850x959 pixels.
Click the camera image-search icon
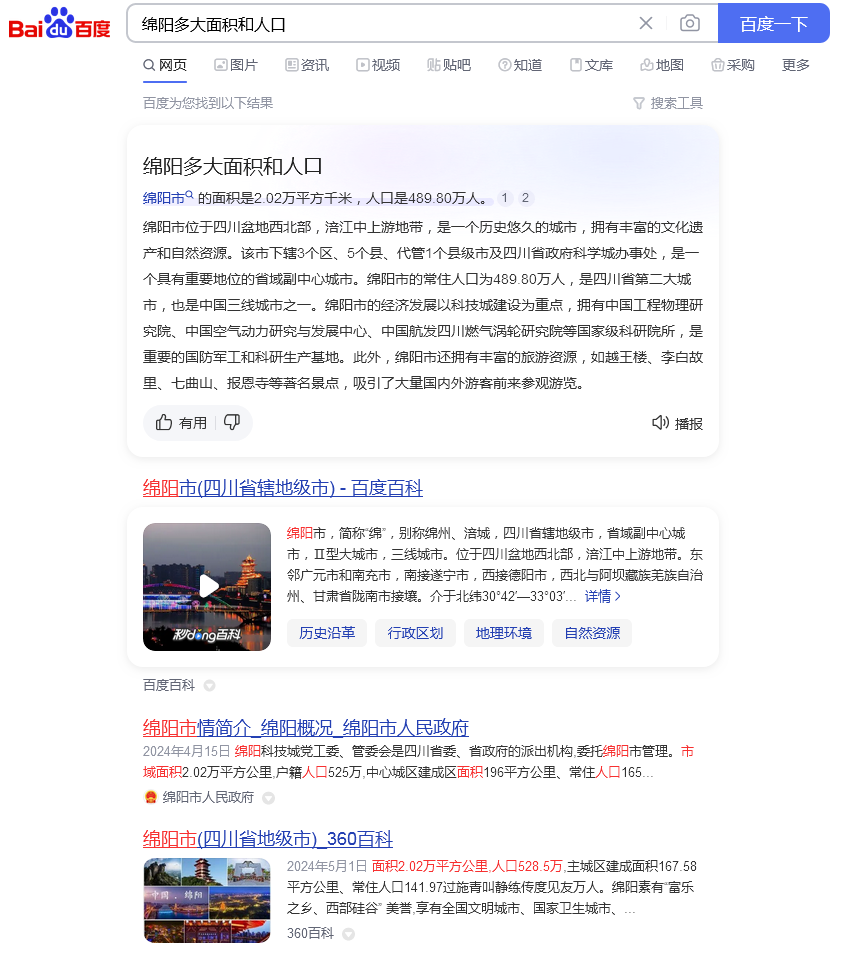689,23
